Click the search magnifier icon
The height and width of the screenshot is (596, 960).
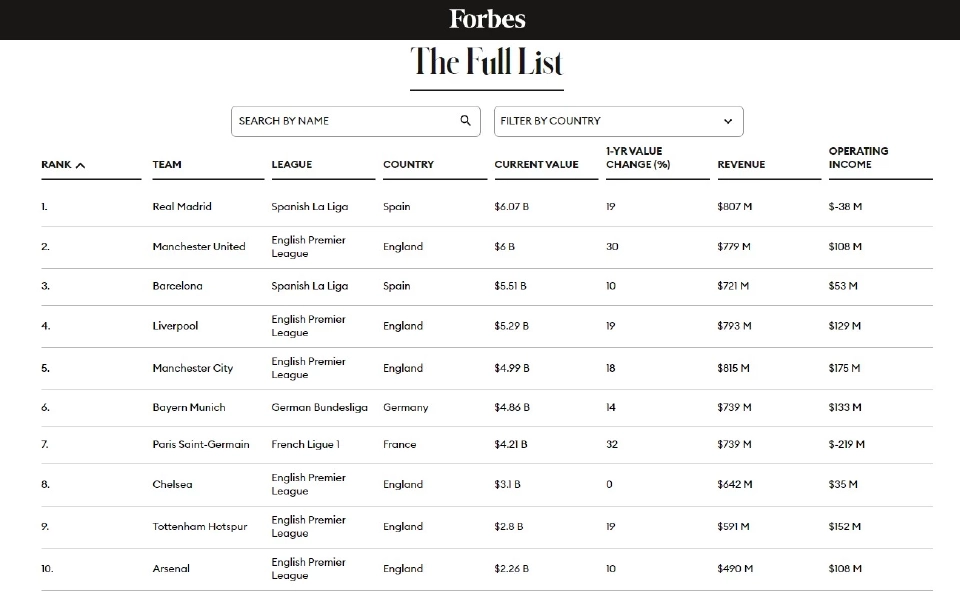tap(465, 121)
